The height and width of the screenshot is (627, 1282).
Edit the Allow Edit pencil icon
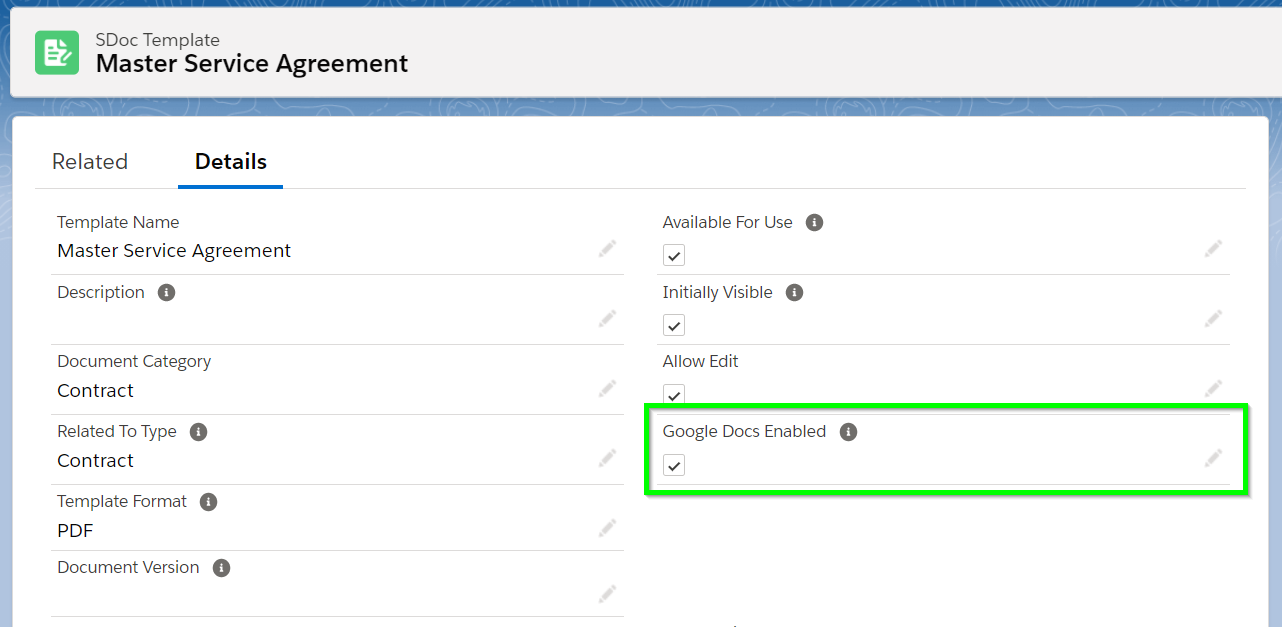point(1213,389)
